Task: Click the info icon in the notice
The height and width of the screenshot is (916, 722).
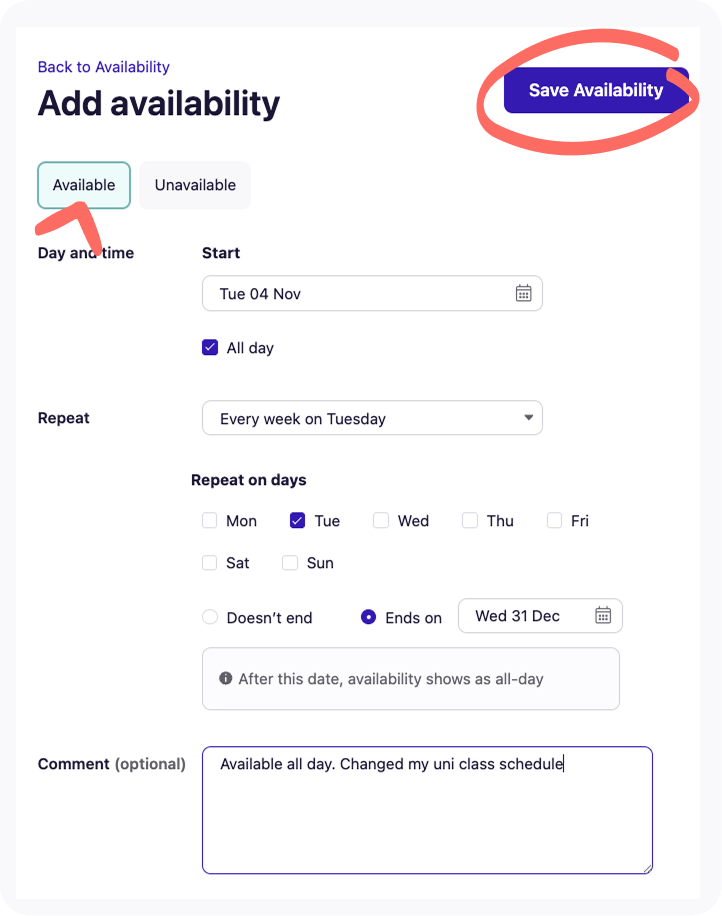Action: coord(226,679)
